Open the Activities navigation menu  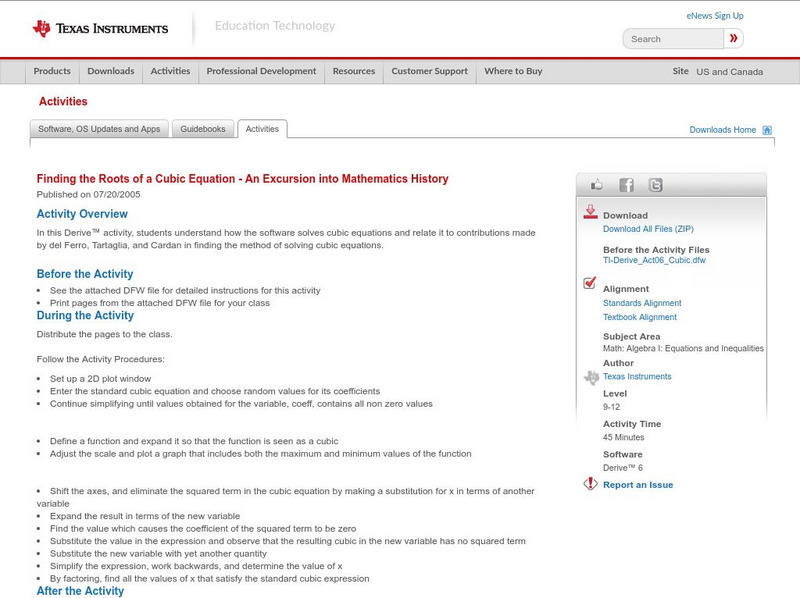pyautogui.click(x=170, y=71)
